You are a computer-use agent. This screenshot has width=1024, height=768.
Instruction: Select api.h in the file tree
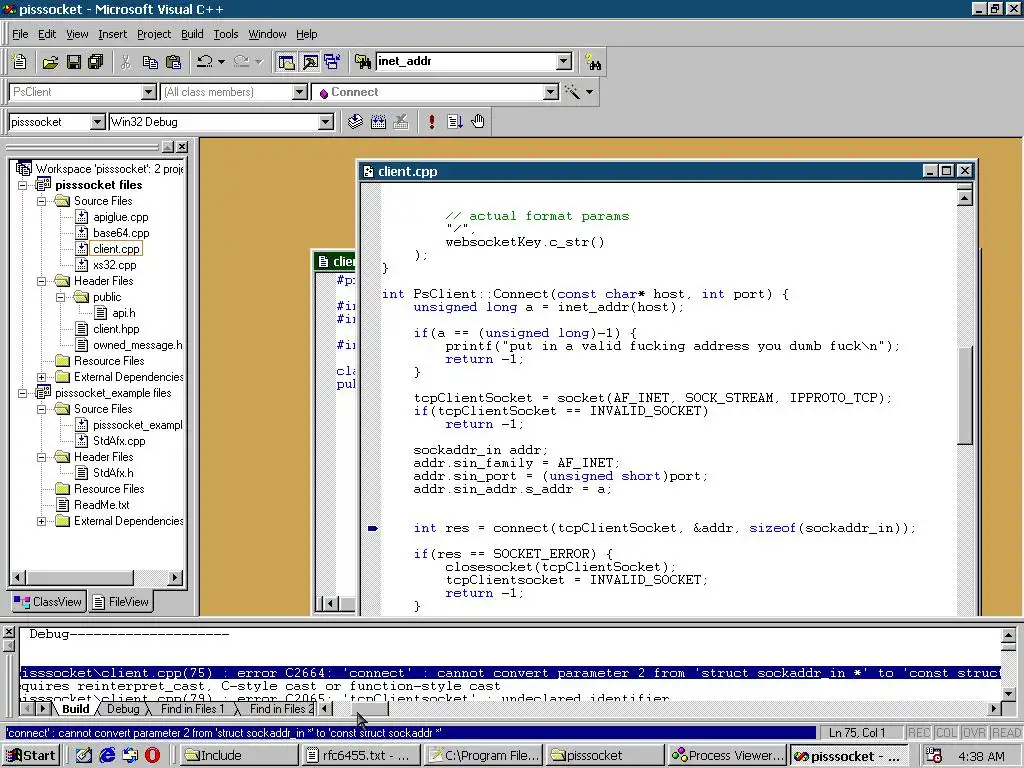(x=123, y=313)
